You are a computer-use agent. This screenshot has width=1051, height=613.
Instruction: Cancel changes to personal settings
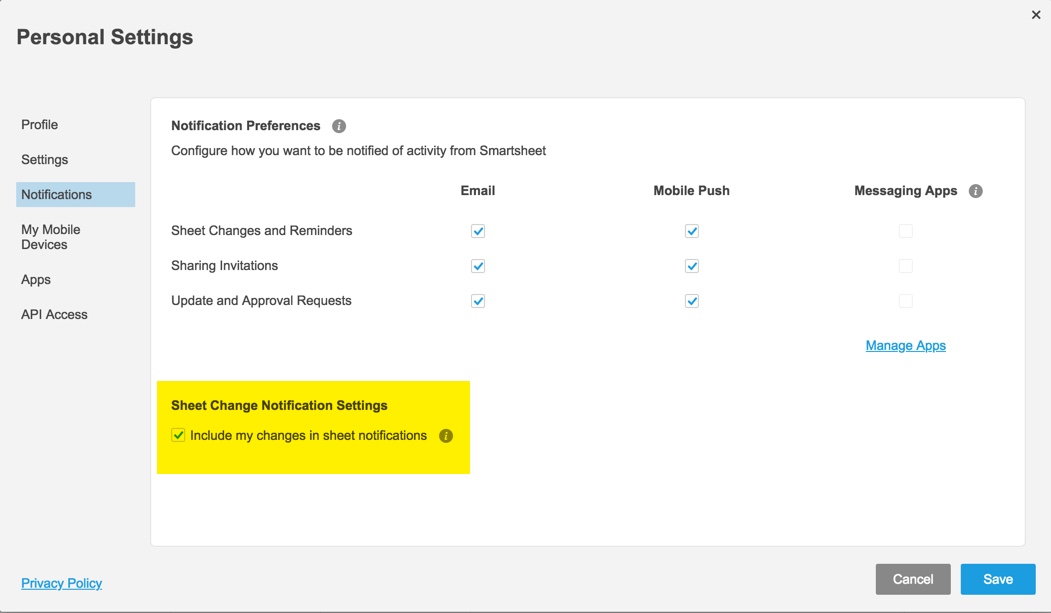click(912, 578)
